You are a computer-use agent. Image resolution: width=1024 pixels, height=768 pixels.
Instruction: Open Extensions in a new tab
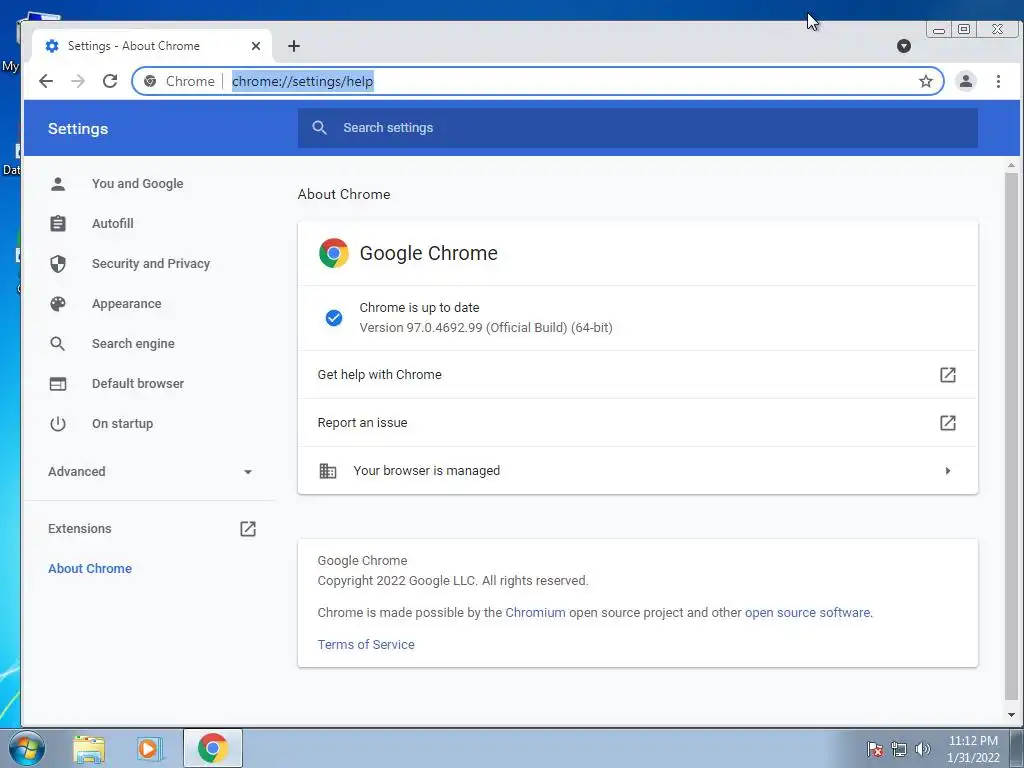tap(79, 528)
